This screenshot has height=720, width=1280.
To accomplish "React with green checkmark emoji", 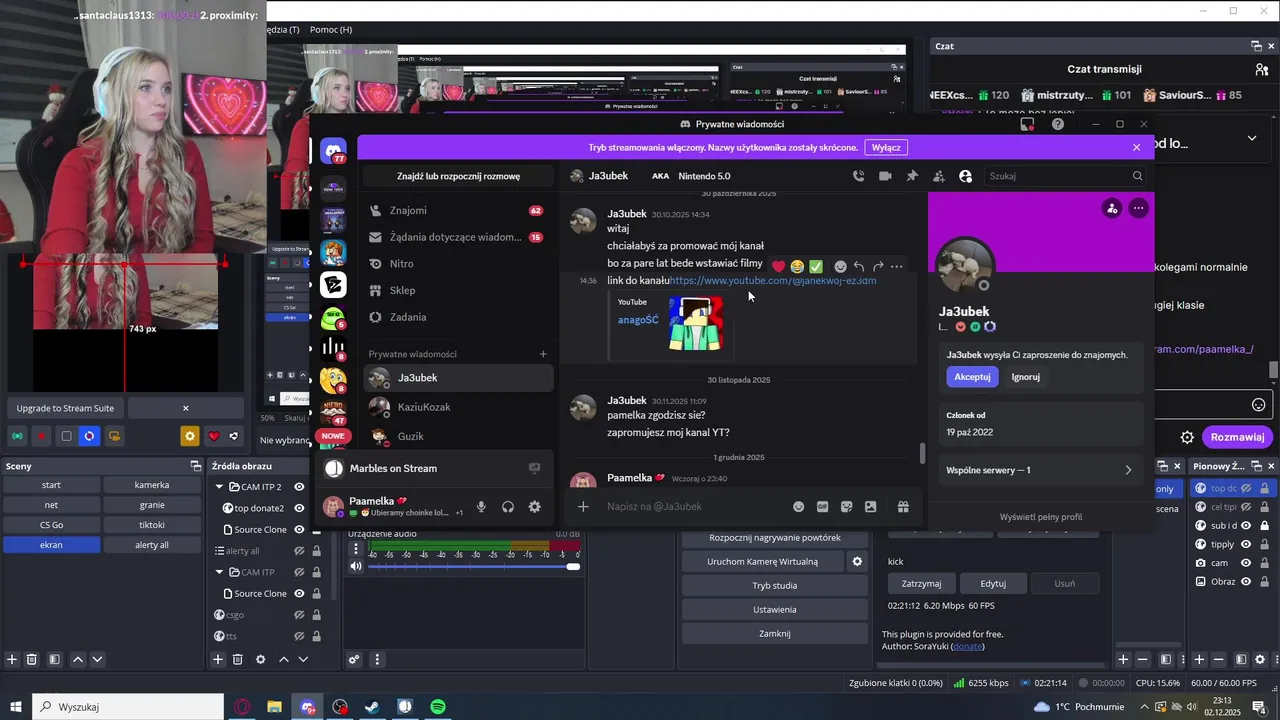I will click(816, 266).
